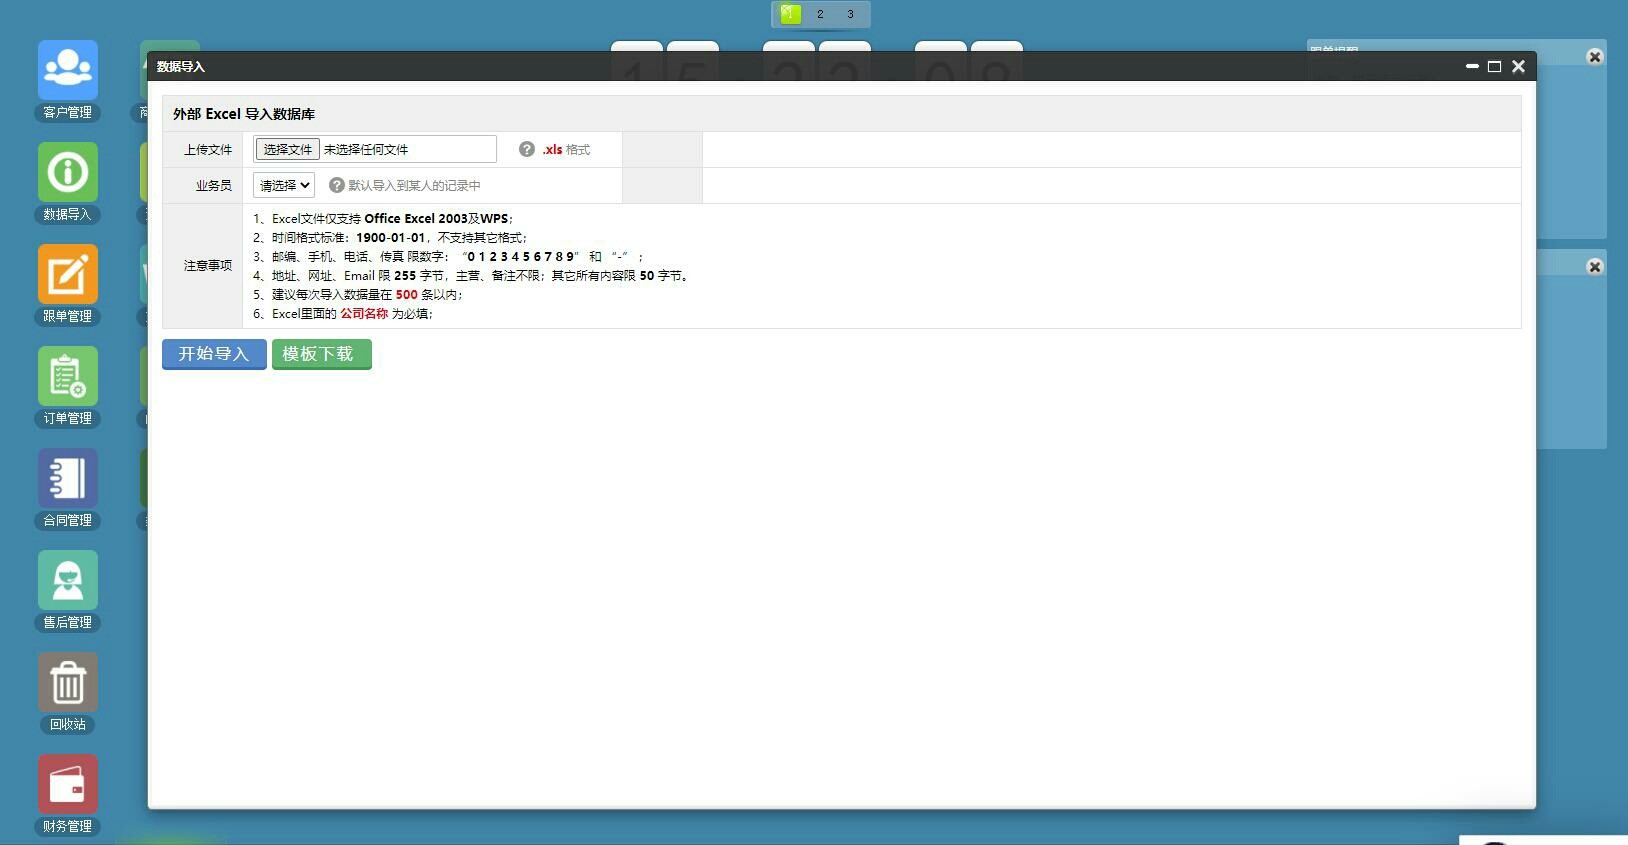Click note 5 about 500 条以内

[x=358, y=295]
